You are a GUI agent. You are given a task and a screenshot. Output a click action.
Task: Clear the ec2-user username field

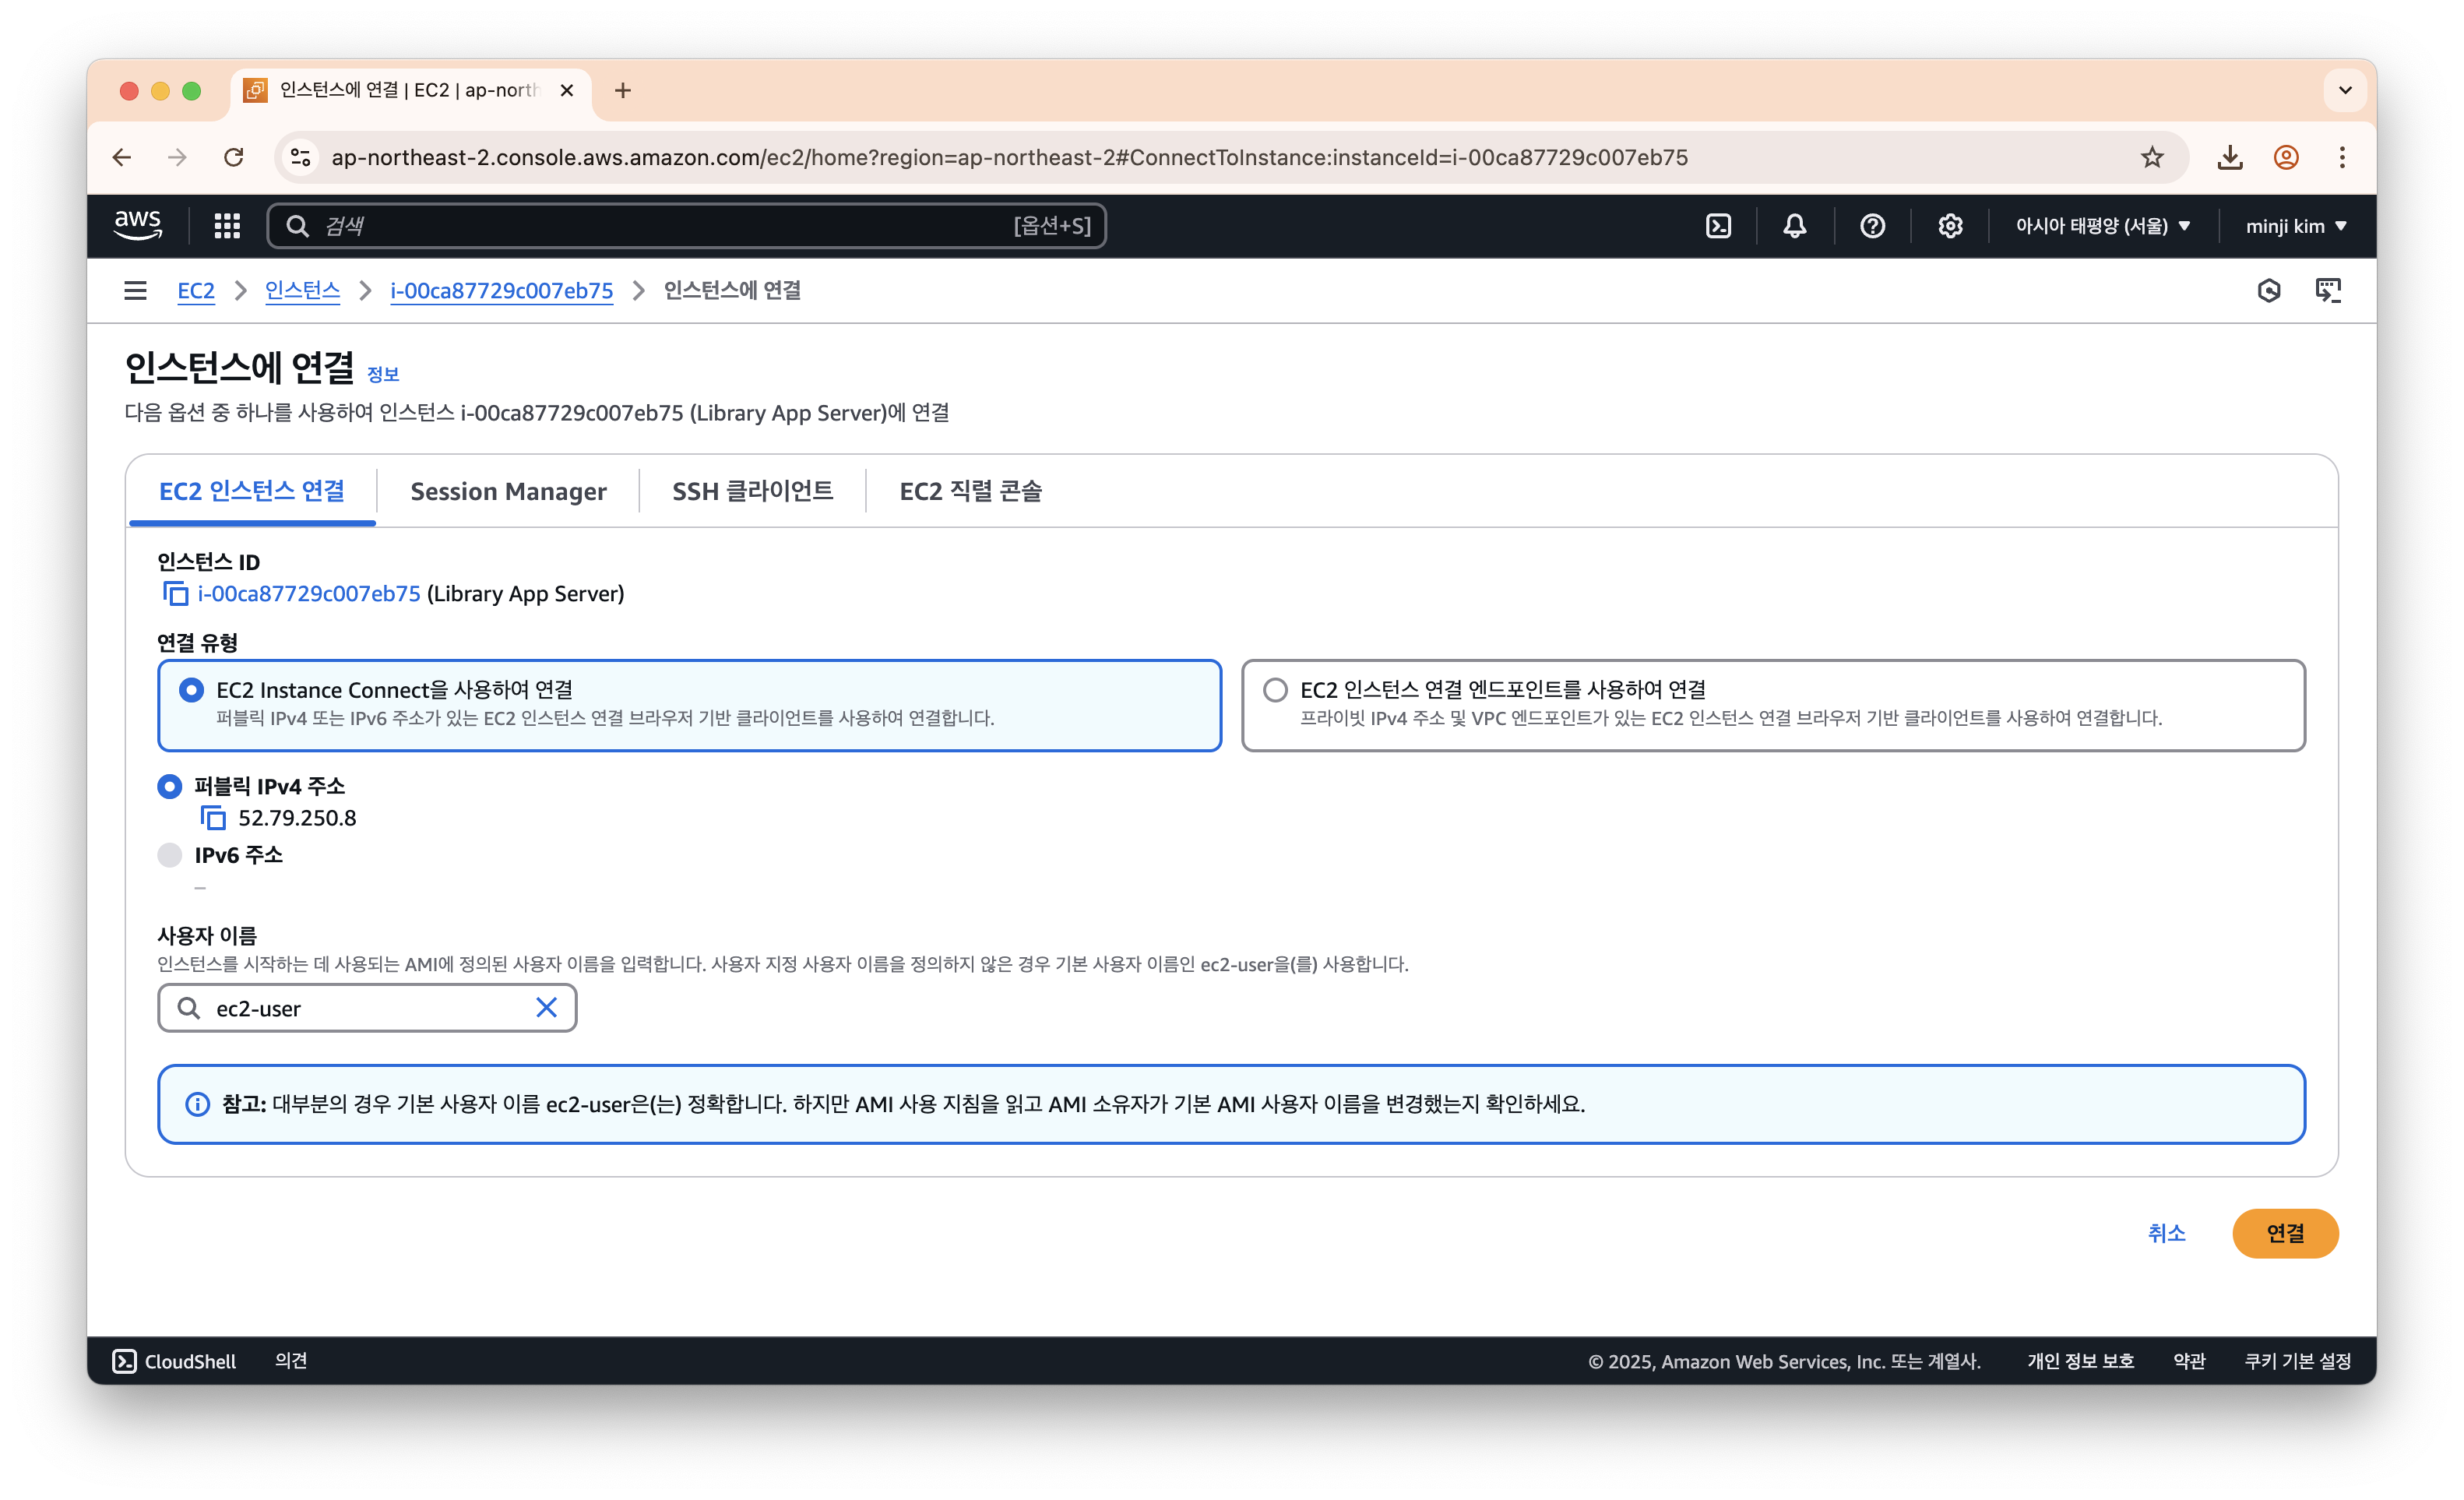(546, 1008)
